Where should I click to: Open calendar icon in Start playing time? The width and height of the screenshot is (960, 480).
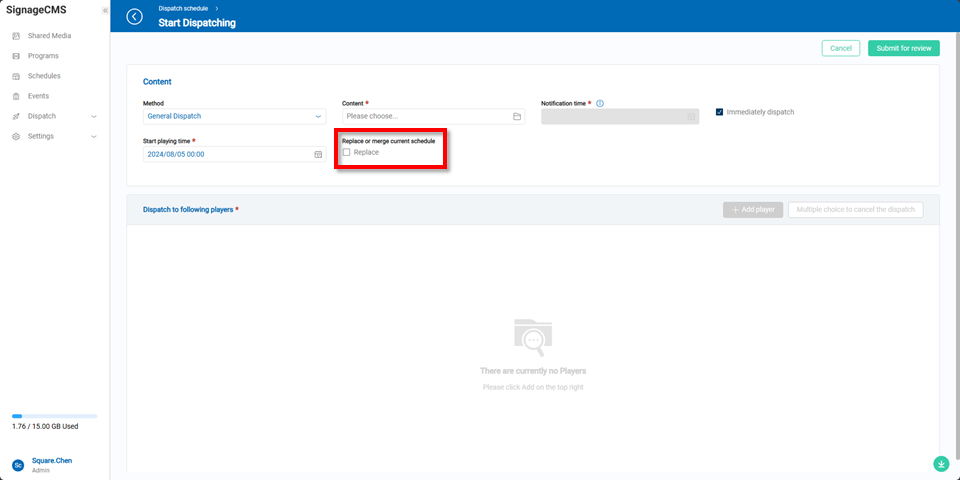point(318,155)
